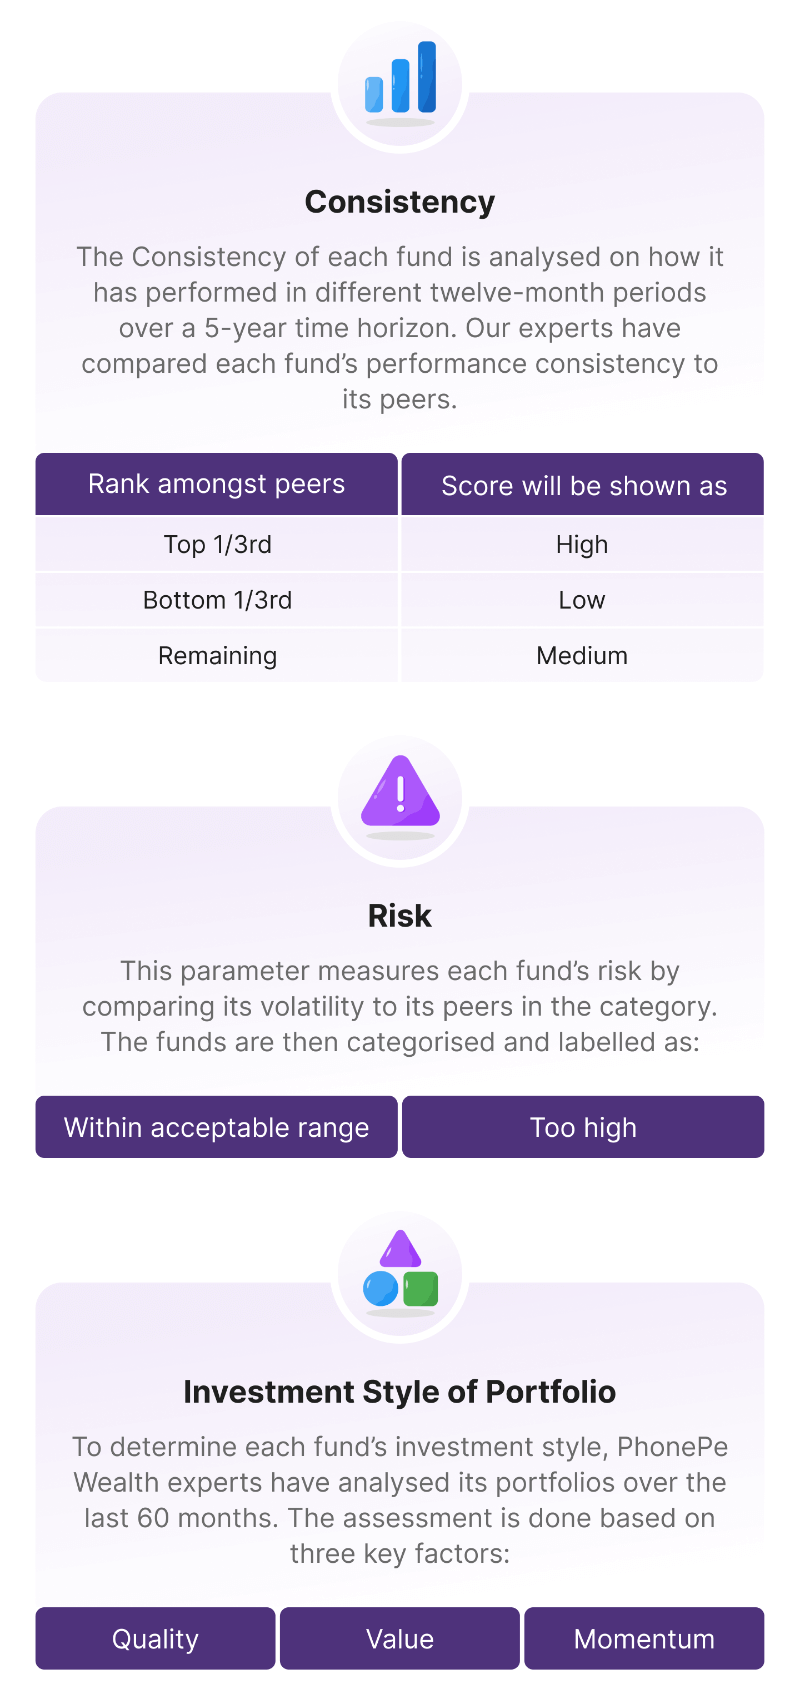Select the Remaining table cell

217,656
